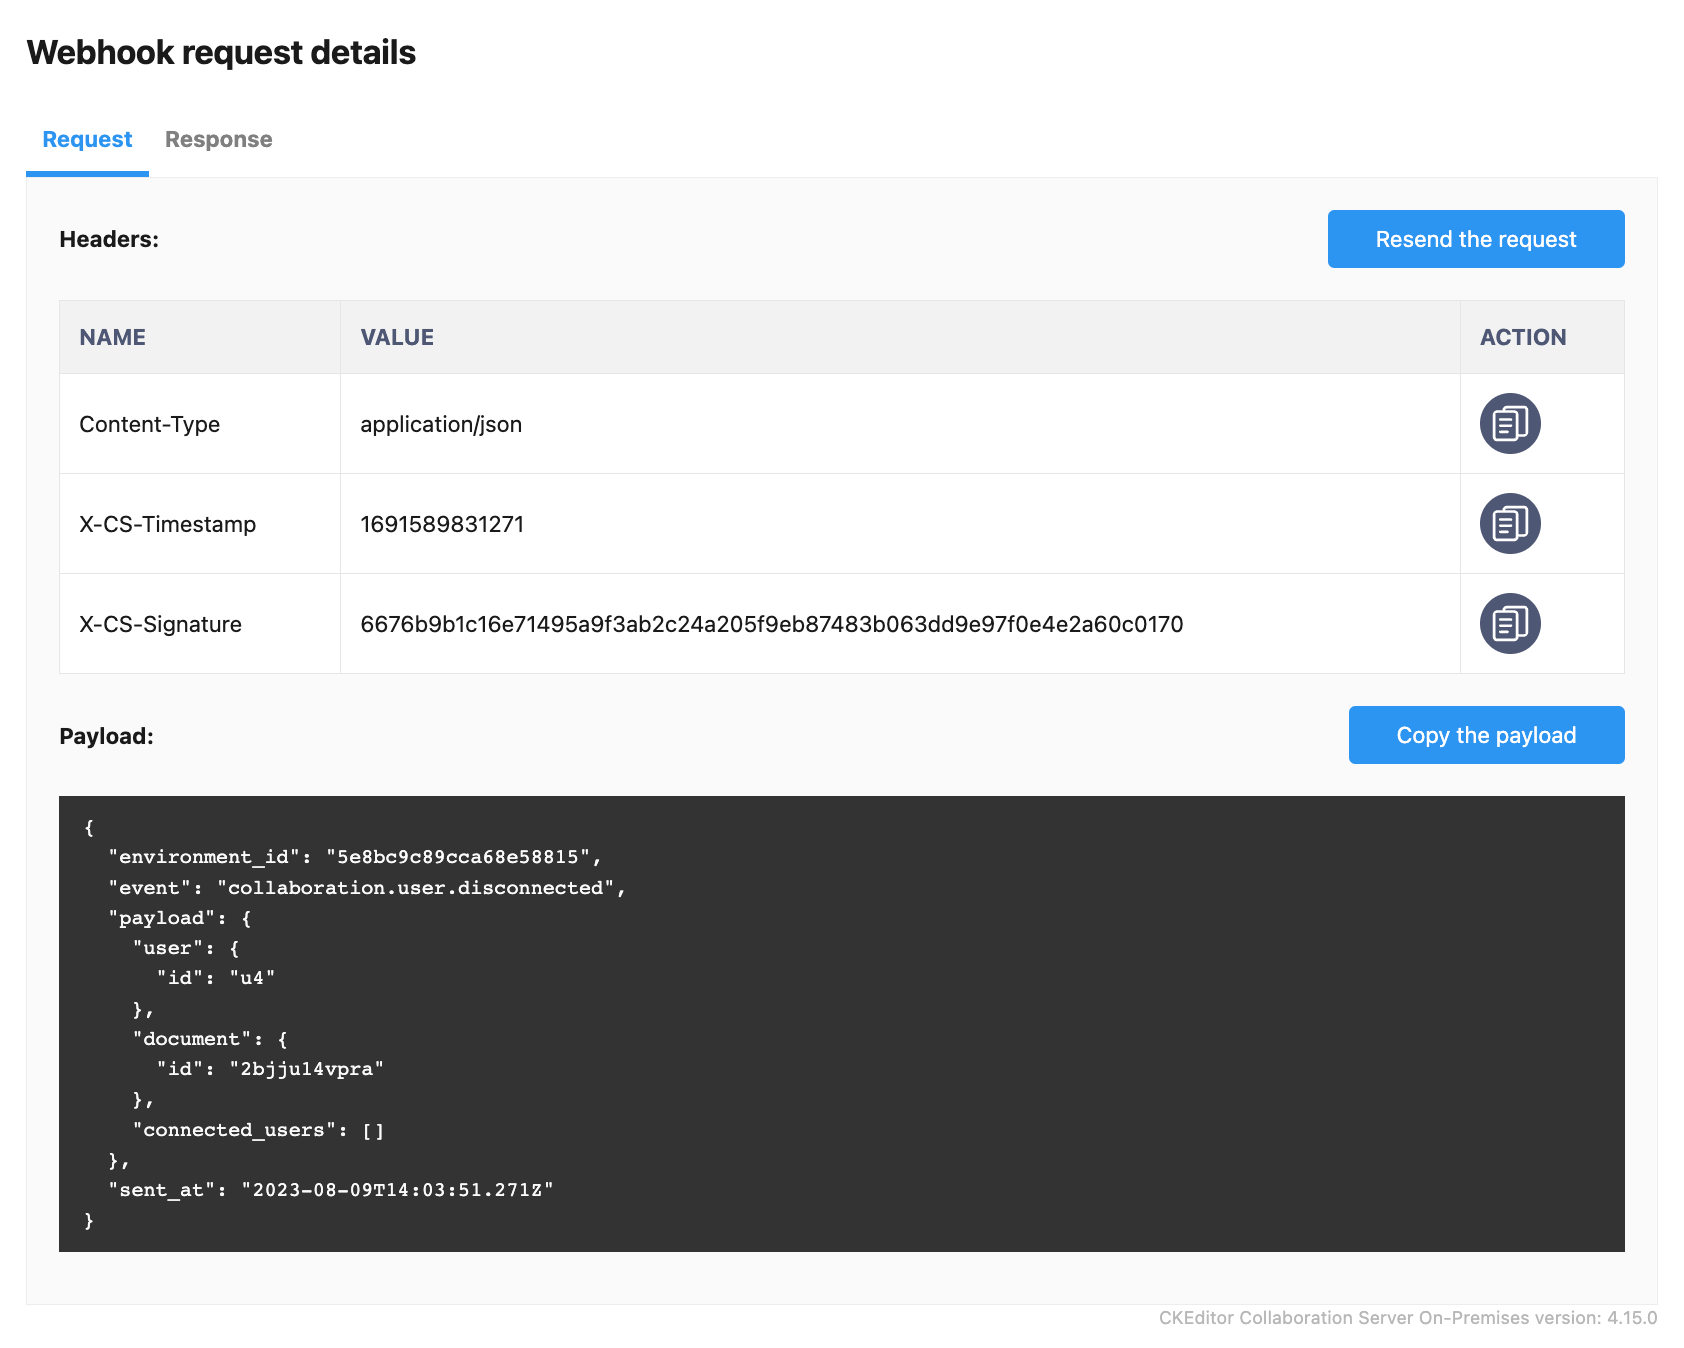
Task: Click the X-CS-Signature name cell
Action: [x=200, y=624]
